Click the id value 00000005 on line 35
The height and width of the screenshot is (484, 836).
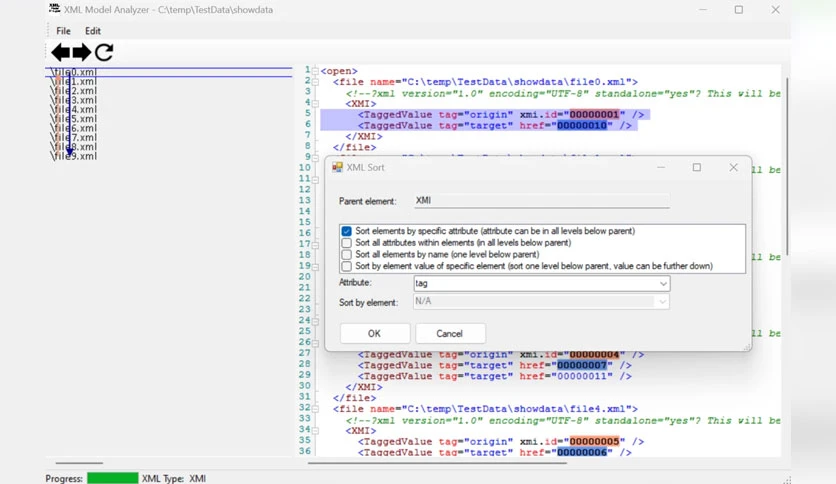(594, 441)
